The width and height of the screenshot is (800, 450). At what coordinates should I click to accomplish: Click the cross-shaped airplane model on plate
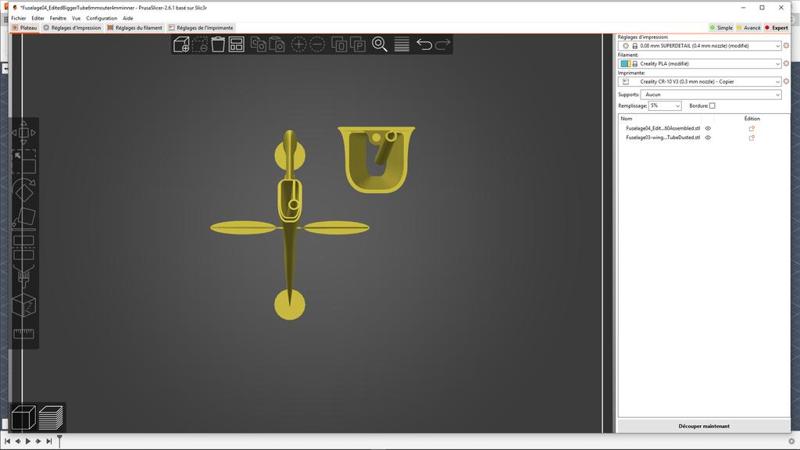tap(290, 224)
